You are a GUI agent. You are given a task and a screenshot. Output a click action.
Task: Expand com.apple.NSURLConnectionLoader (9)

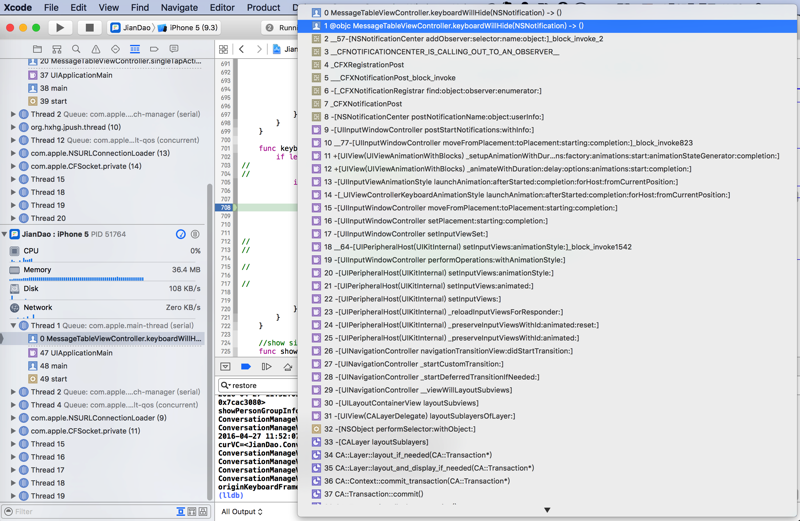coord(13,418)
